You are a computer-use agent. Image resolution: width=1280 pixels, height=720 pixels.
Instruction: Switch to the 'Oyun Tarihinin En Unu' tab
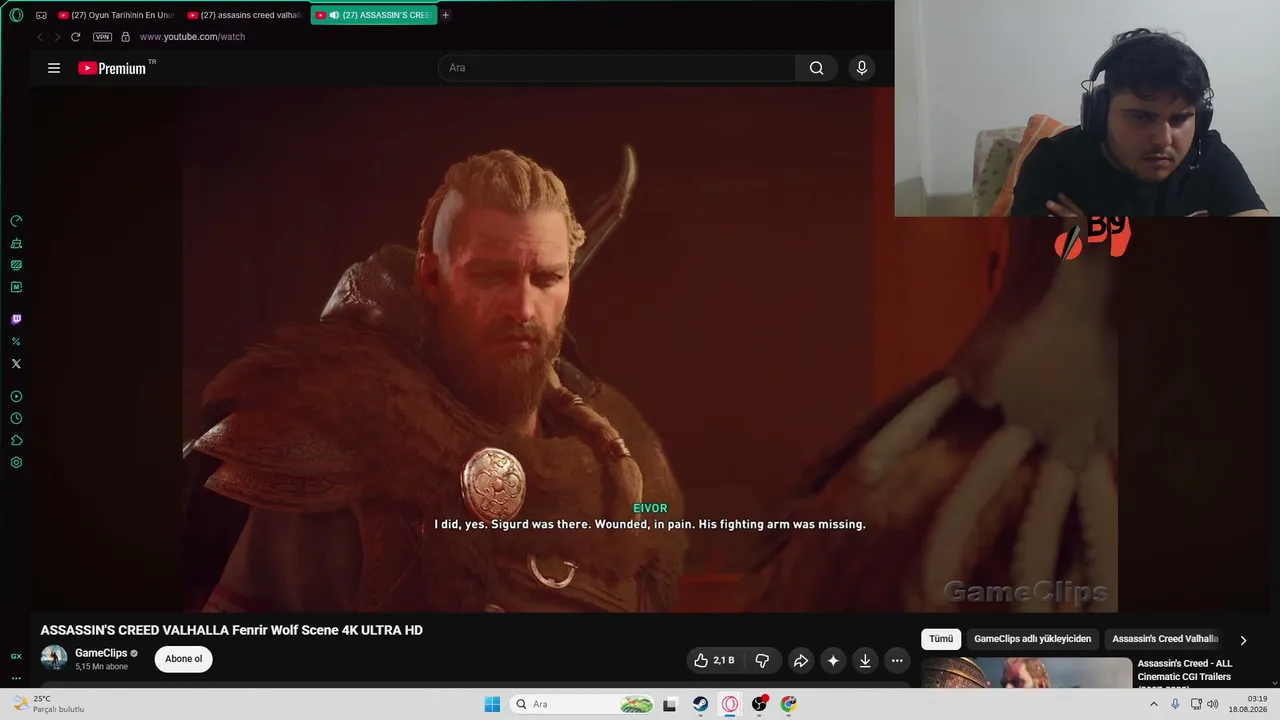(x=116, y=15)
